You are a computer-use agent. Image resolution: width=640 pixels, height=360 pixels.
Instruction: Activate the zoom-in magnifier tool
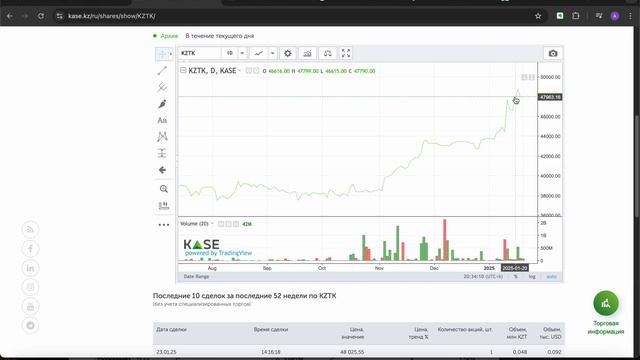[164, 189]
